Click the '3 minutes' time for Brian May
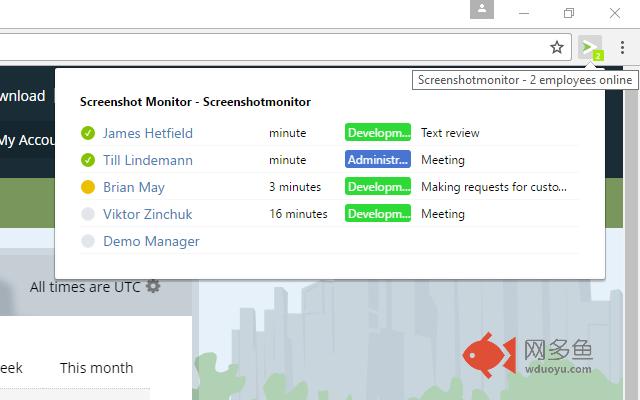The height and width of the screenshot is (400, 640). pyautogui.click(x=295, y=187)
